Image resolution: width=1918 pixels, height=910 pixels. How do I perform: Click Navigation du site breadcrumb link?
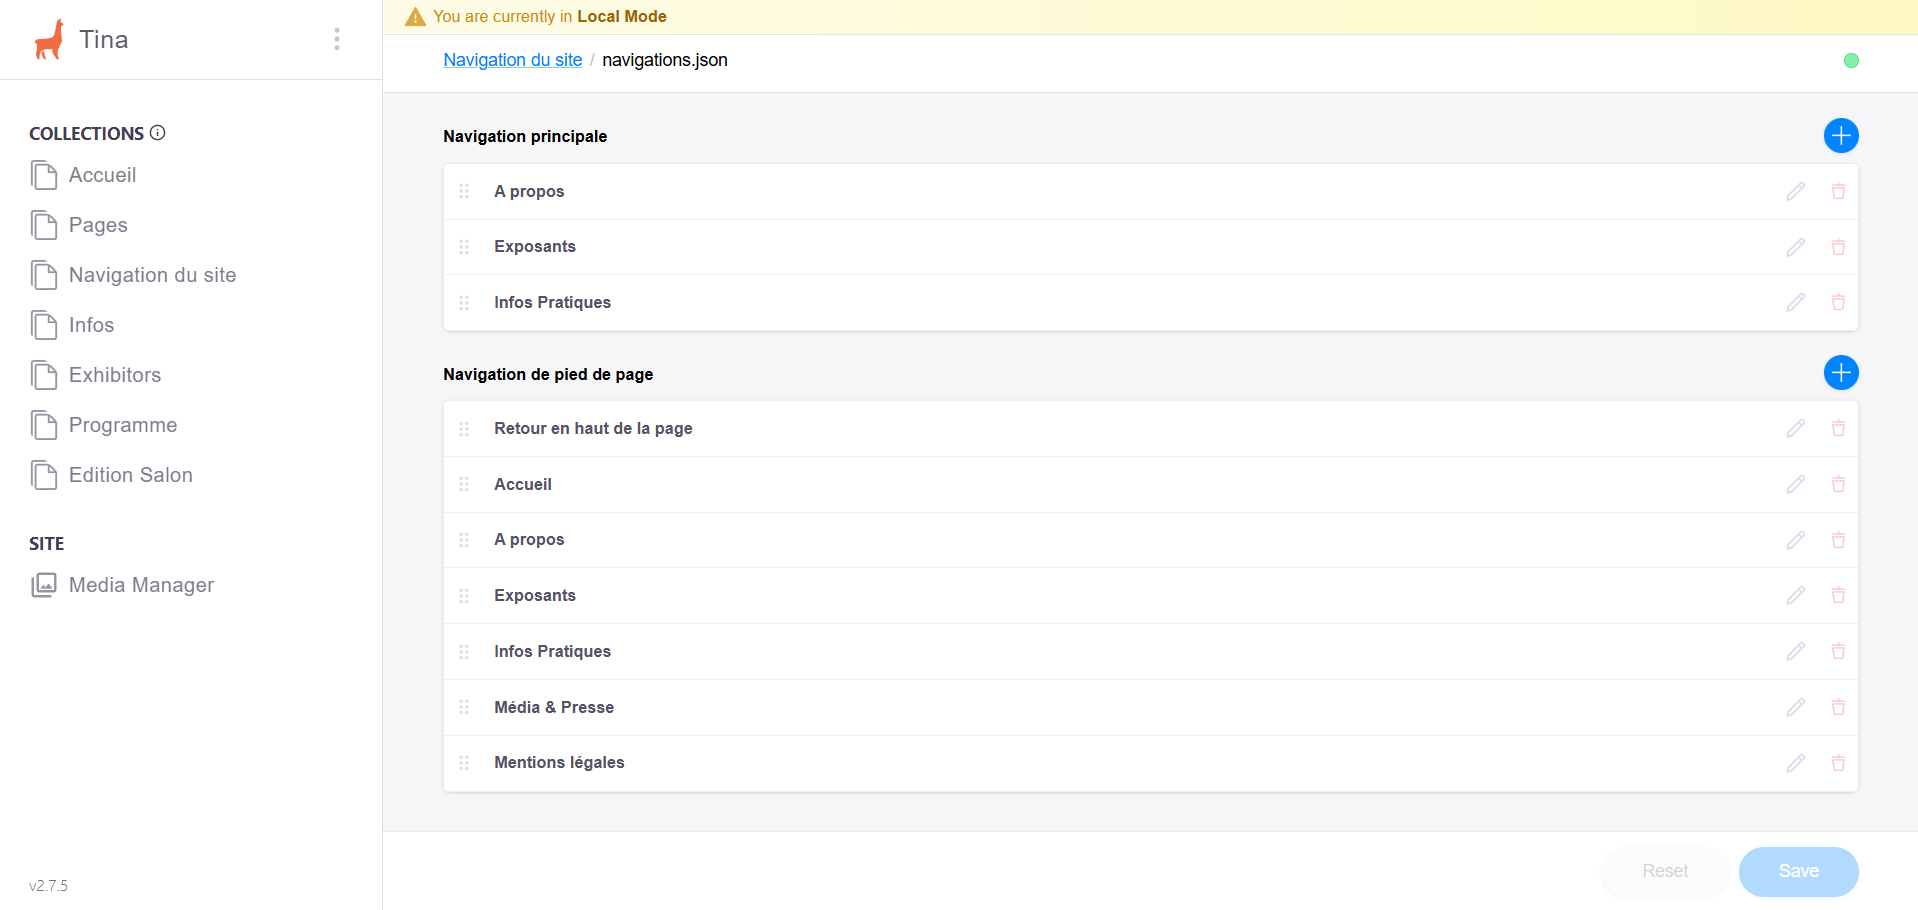512,60
